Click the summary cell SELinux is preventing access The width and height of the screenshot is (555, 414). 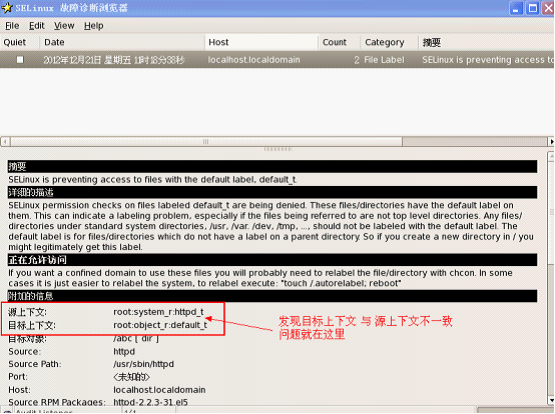487,60
